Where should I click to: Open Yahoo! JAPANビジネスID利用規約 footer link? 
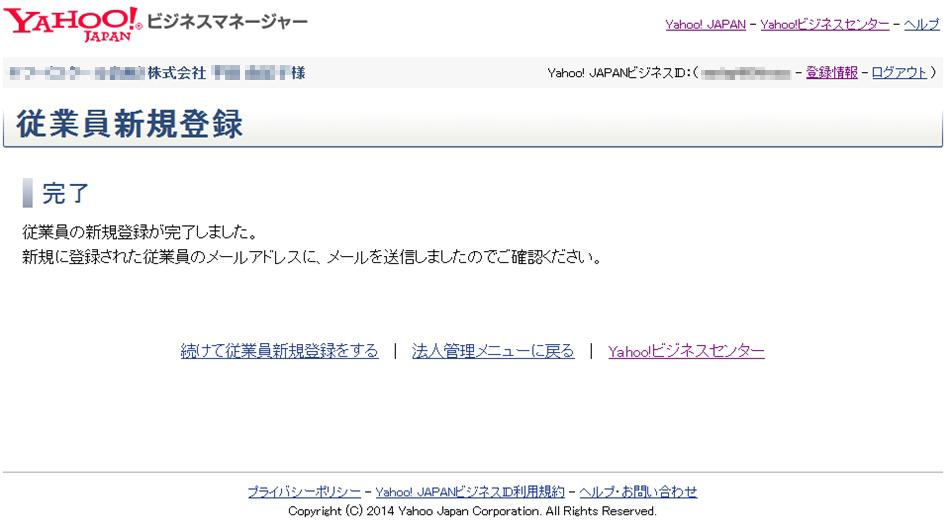(469, 492)
